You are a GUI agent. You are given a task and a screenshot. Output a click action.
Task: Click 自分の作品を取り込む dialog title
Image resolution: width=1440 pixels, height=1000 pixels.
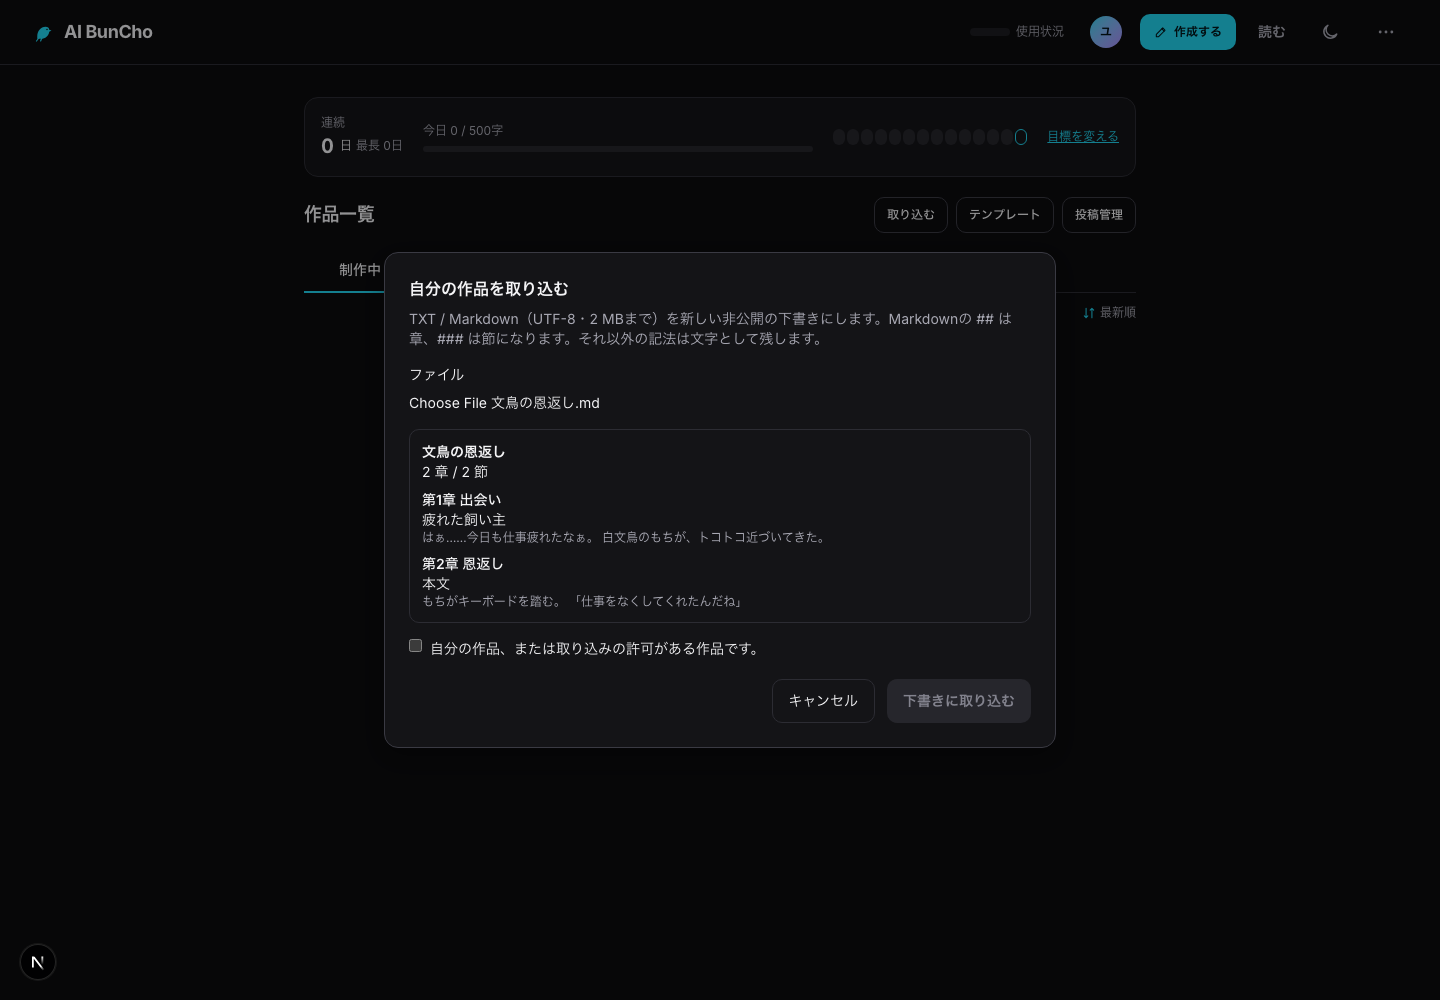489,289
